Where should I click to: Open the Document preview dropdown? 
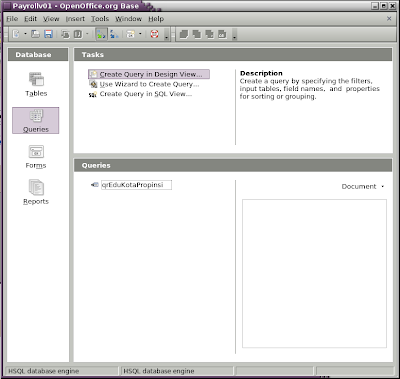click(x=363, y=186)
